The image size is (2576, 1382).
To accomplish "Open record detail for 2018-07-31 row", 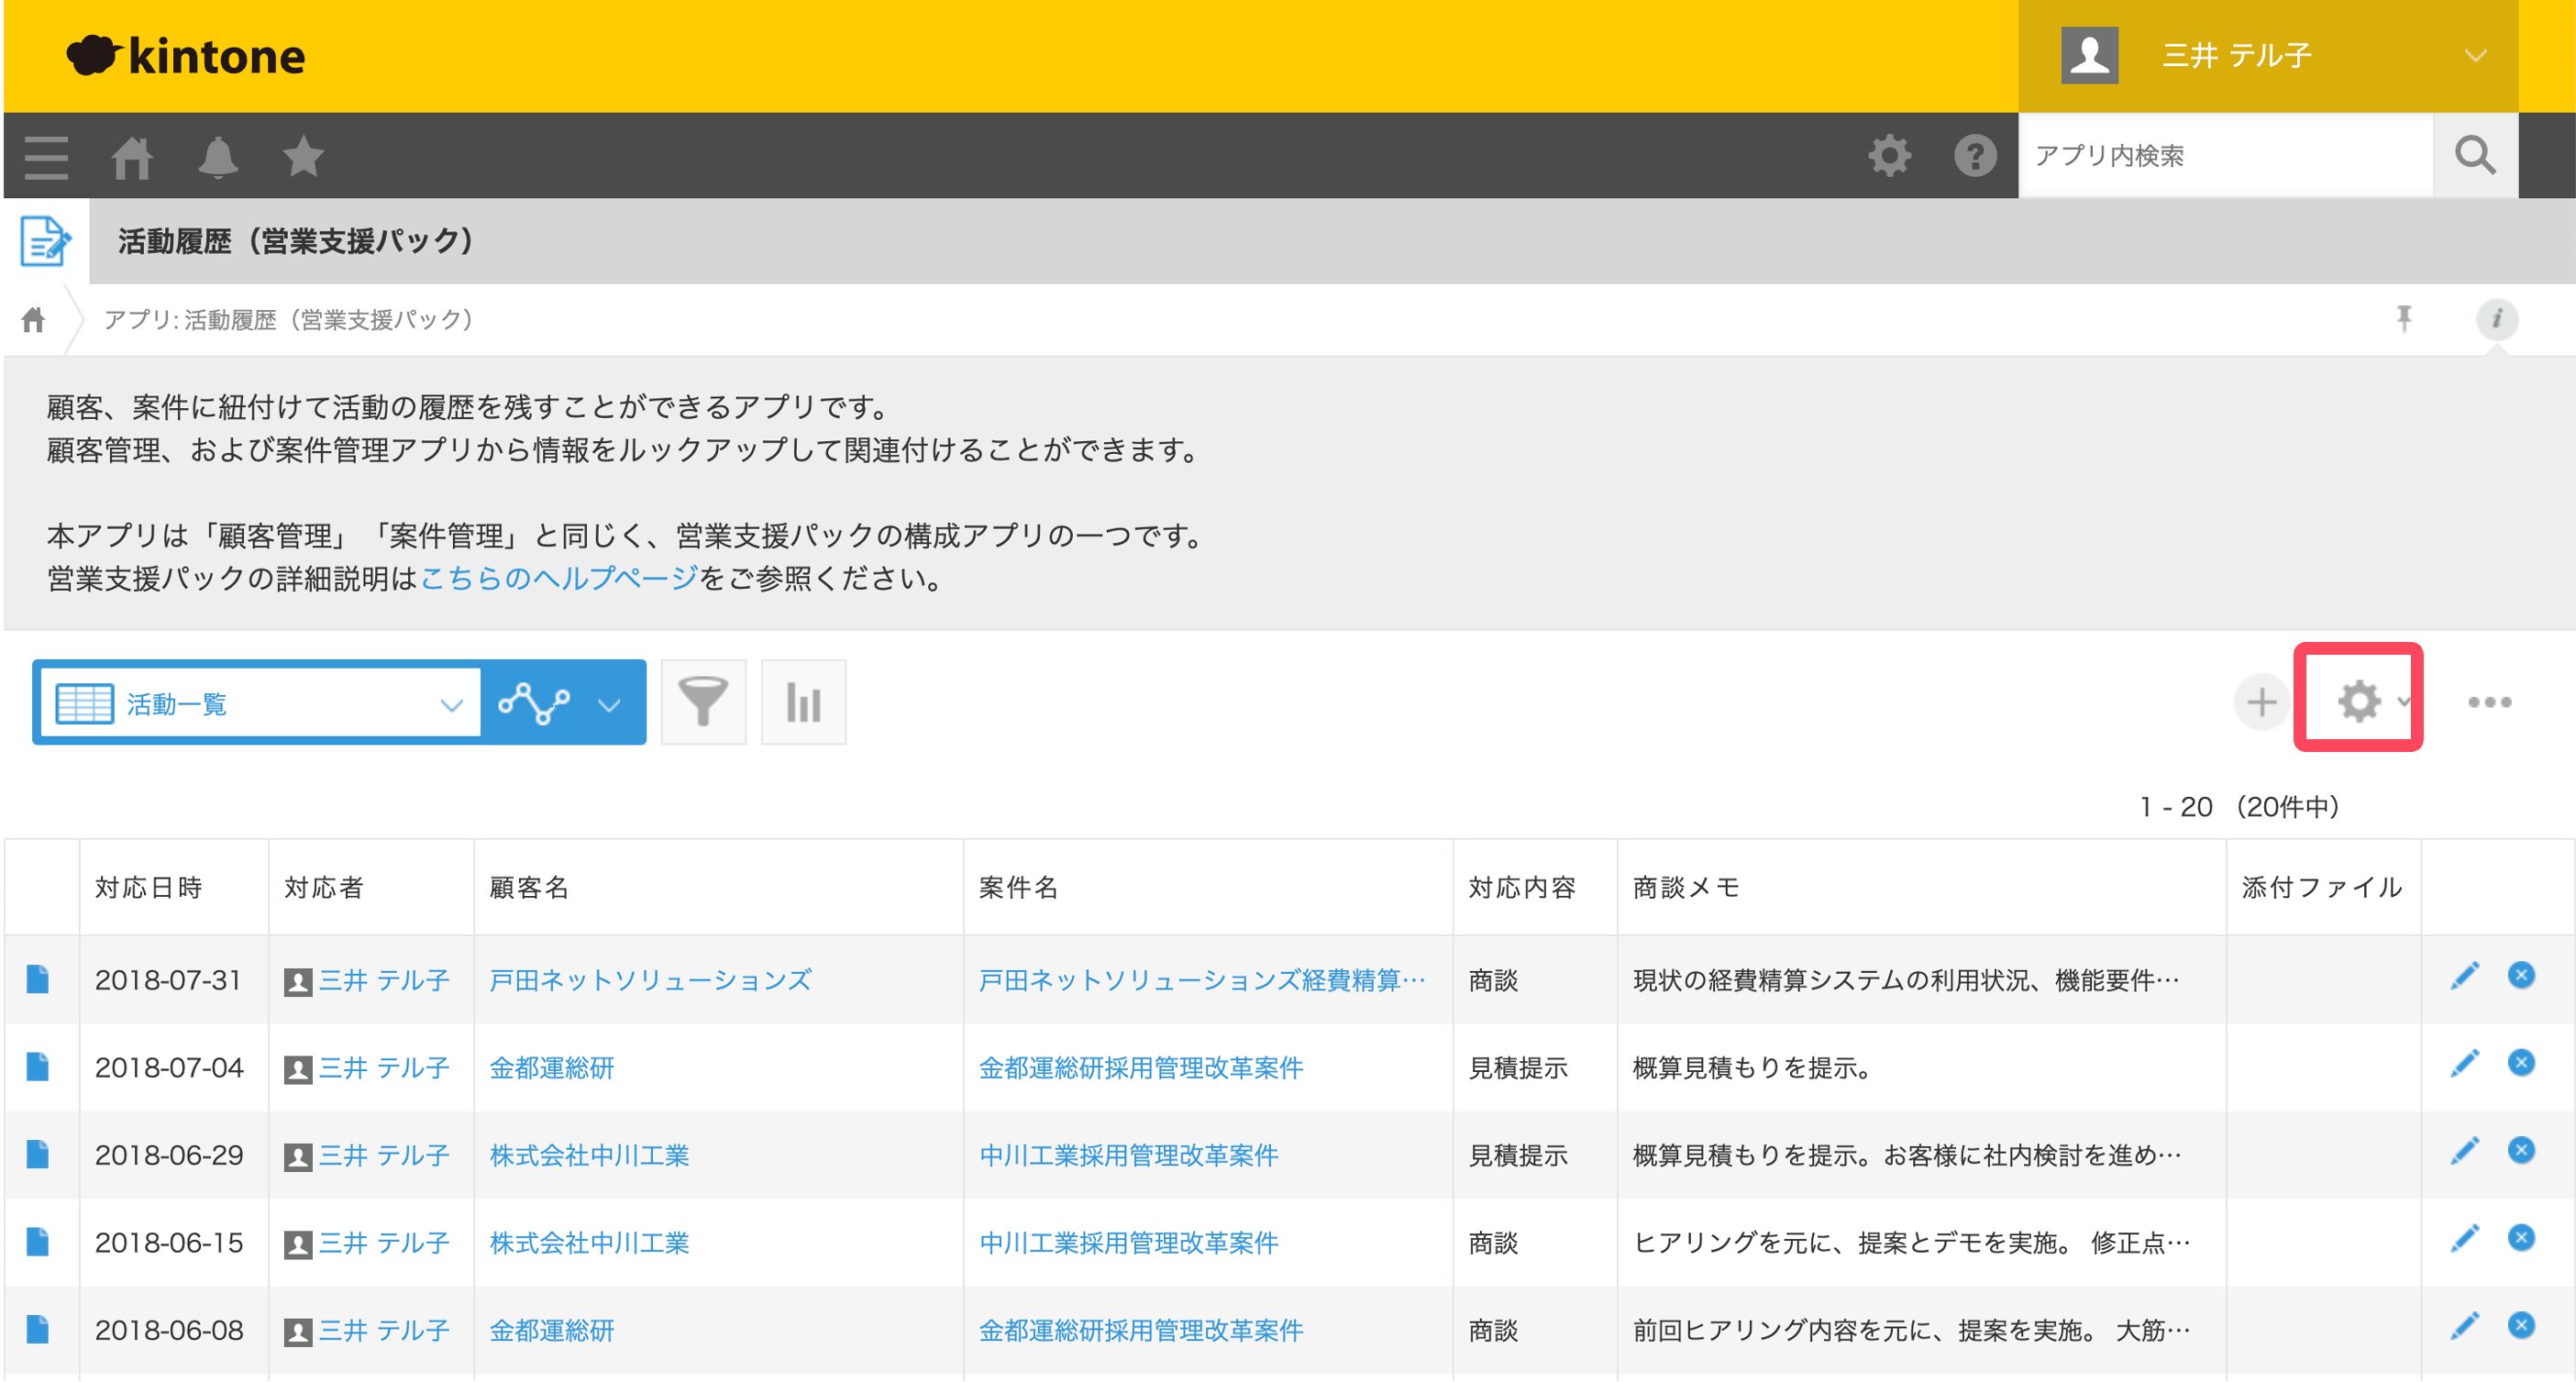I will 38,979.
